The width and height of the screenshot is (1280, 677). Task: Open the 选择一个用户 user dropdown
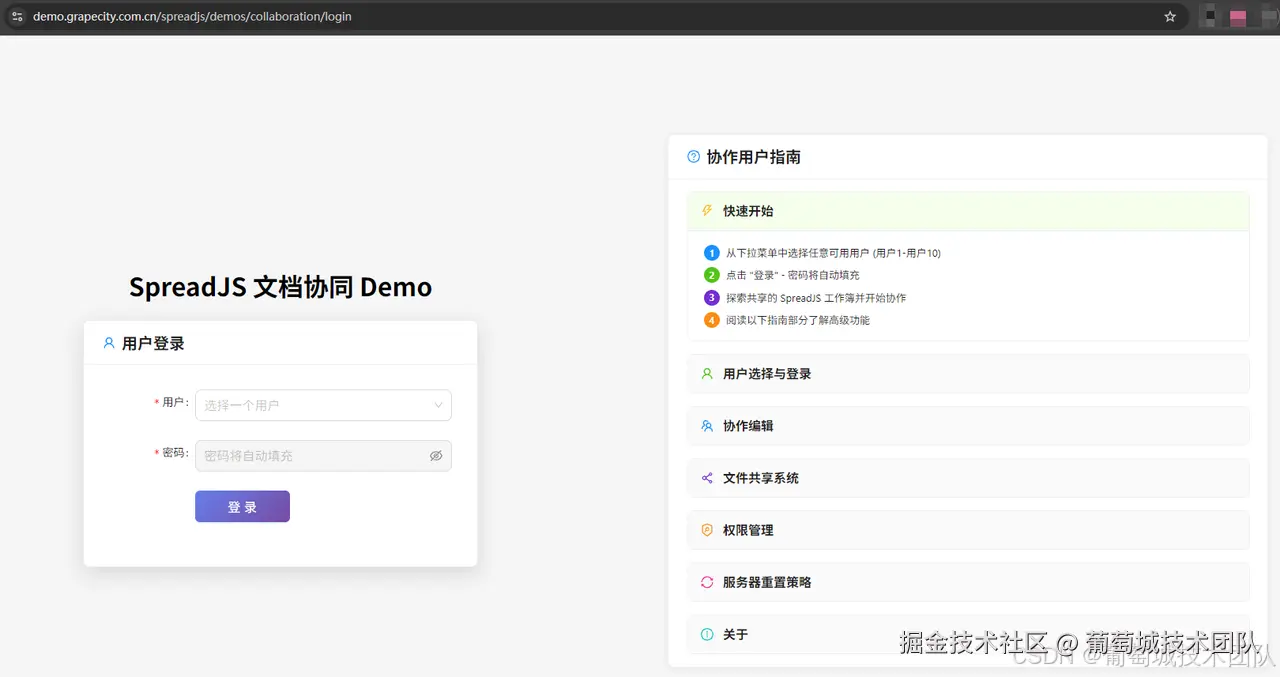click(323, 405)
